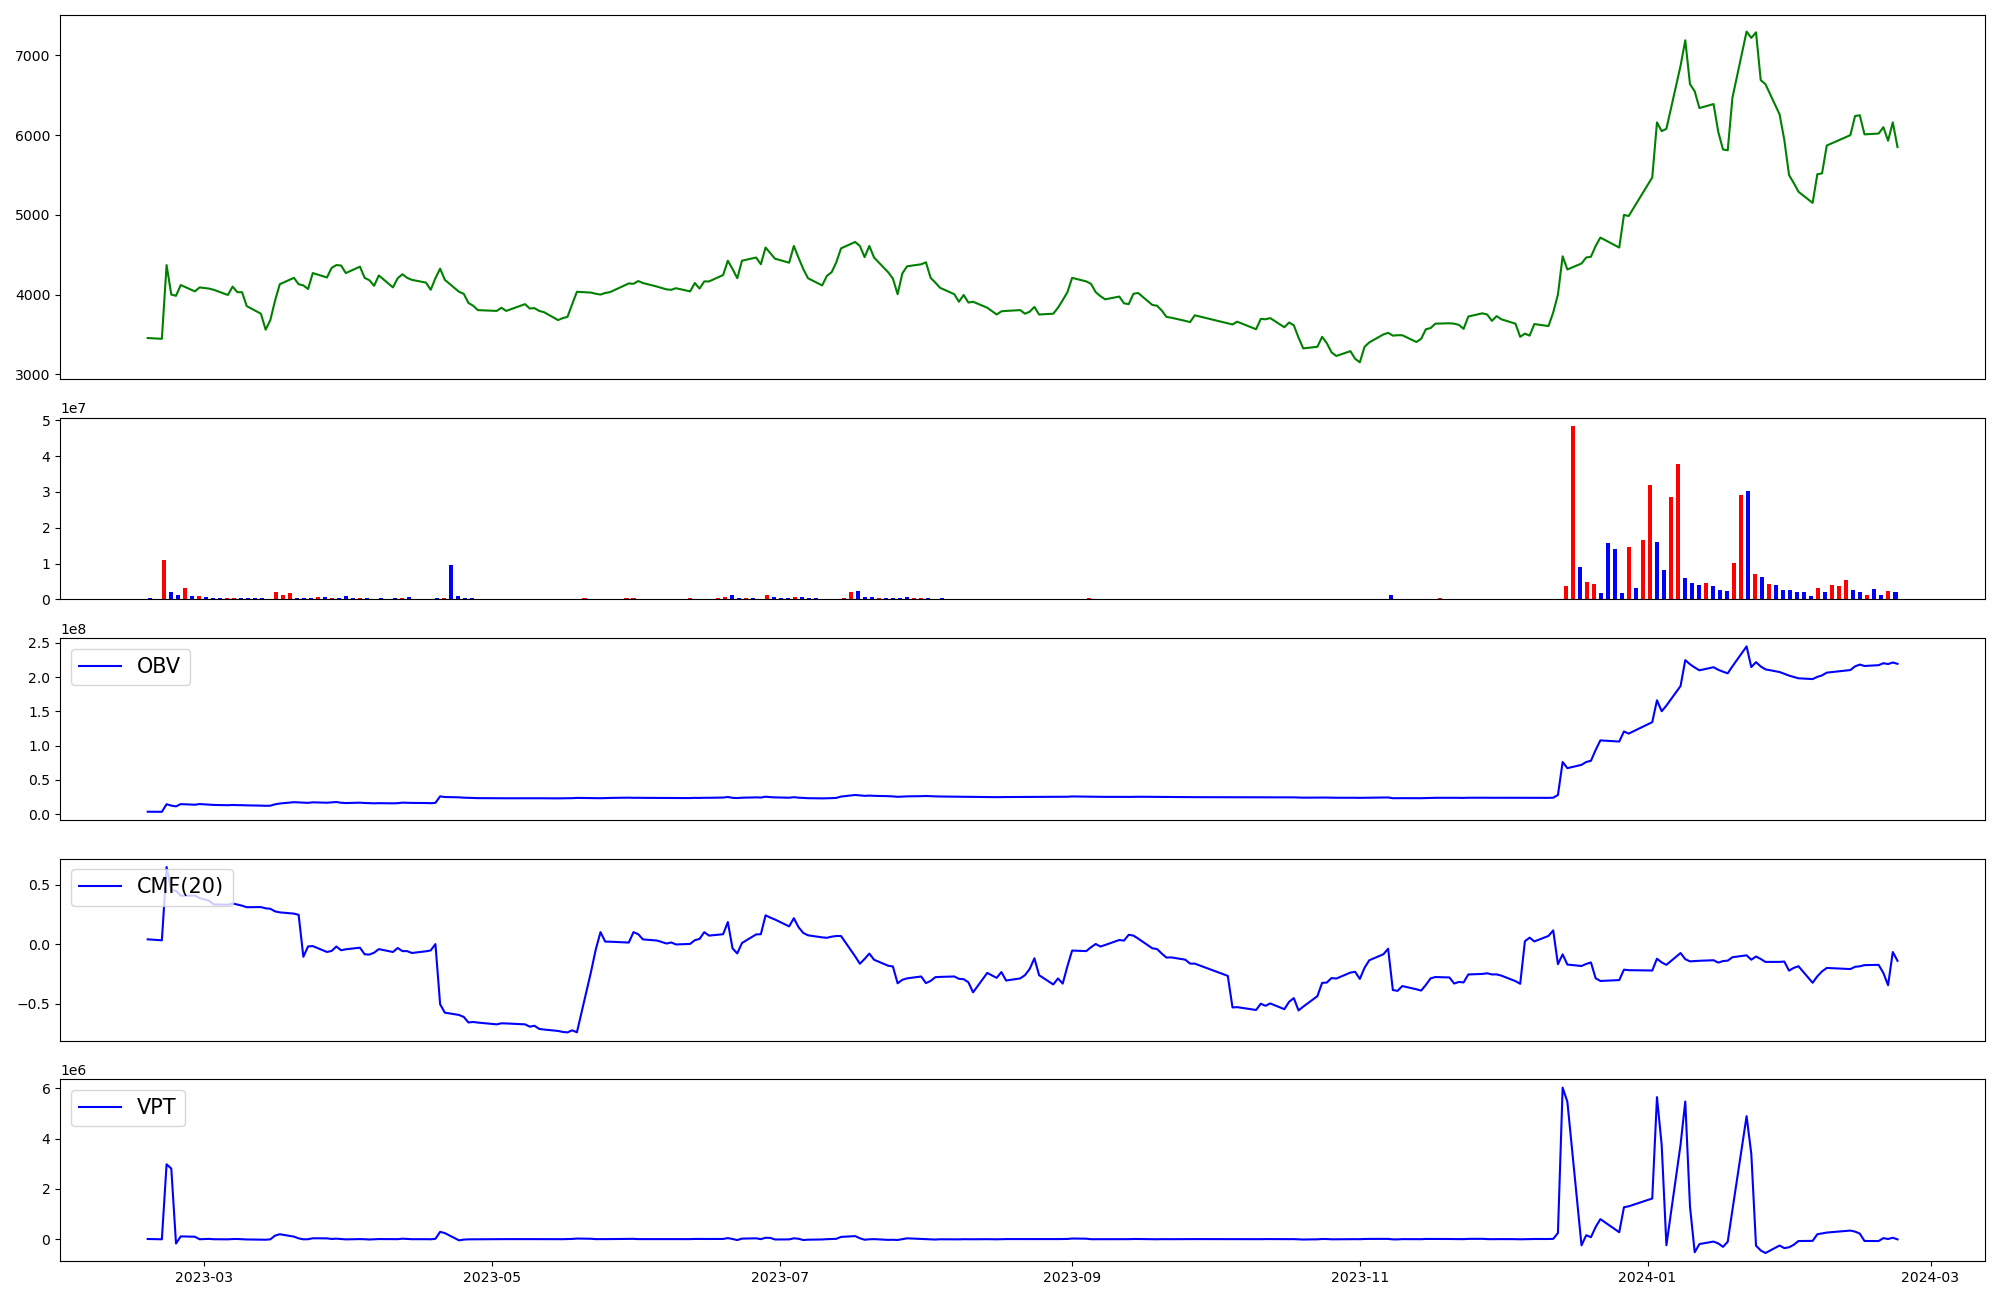The image size is (2000, 1300).
Task: Click the 2023-11 x-axis date label
Action: pyautogui.click(x=1360, y=1277)
